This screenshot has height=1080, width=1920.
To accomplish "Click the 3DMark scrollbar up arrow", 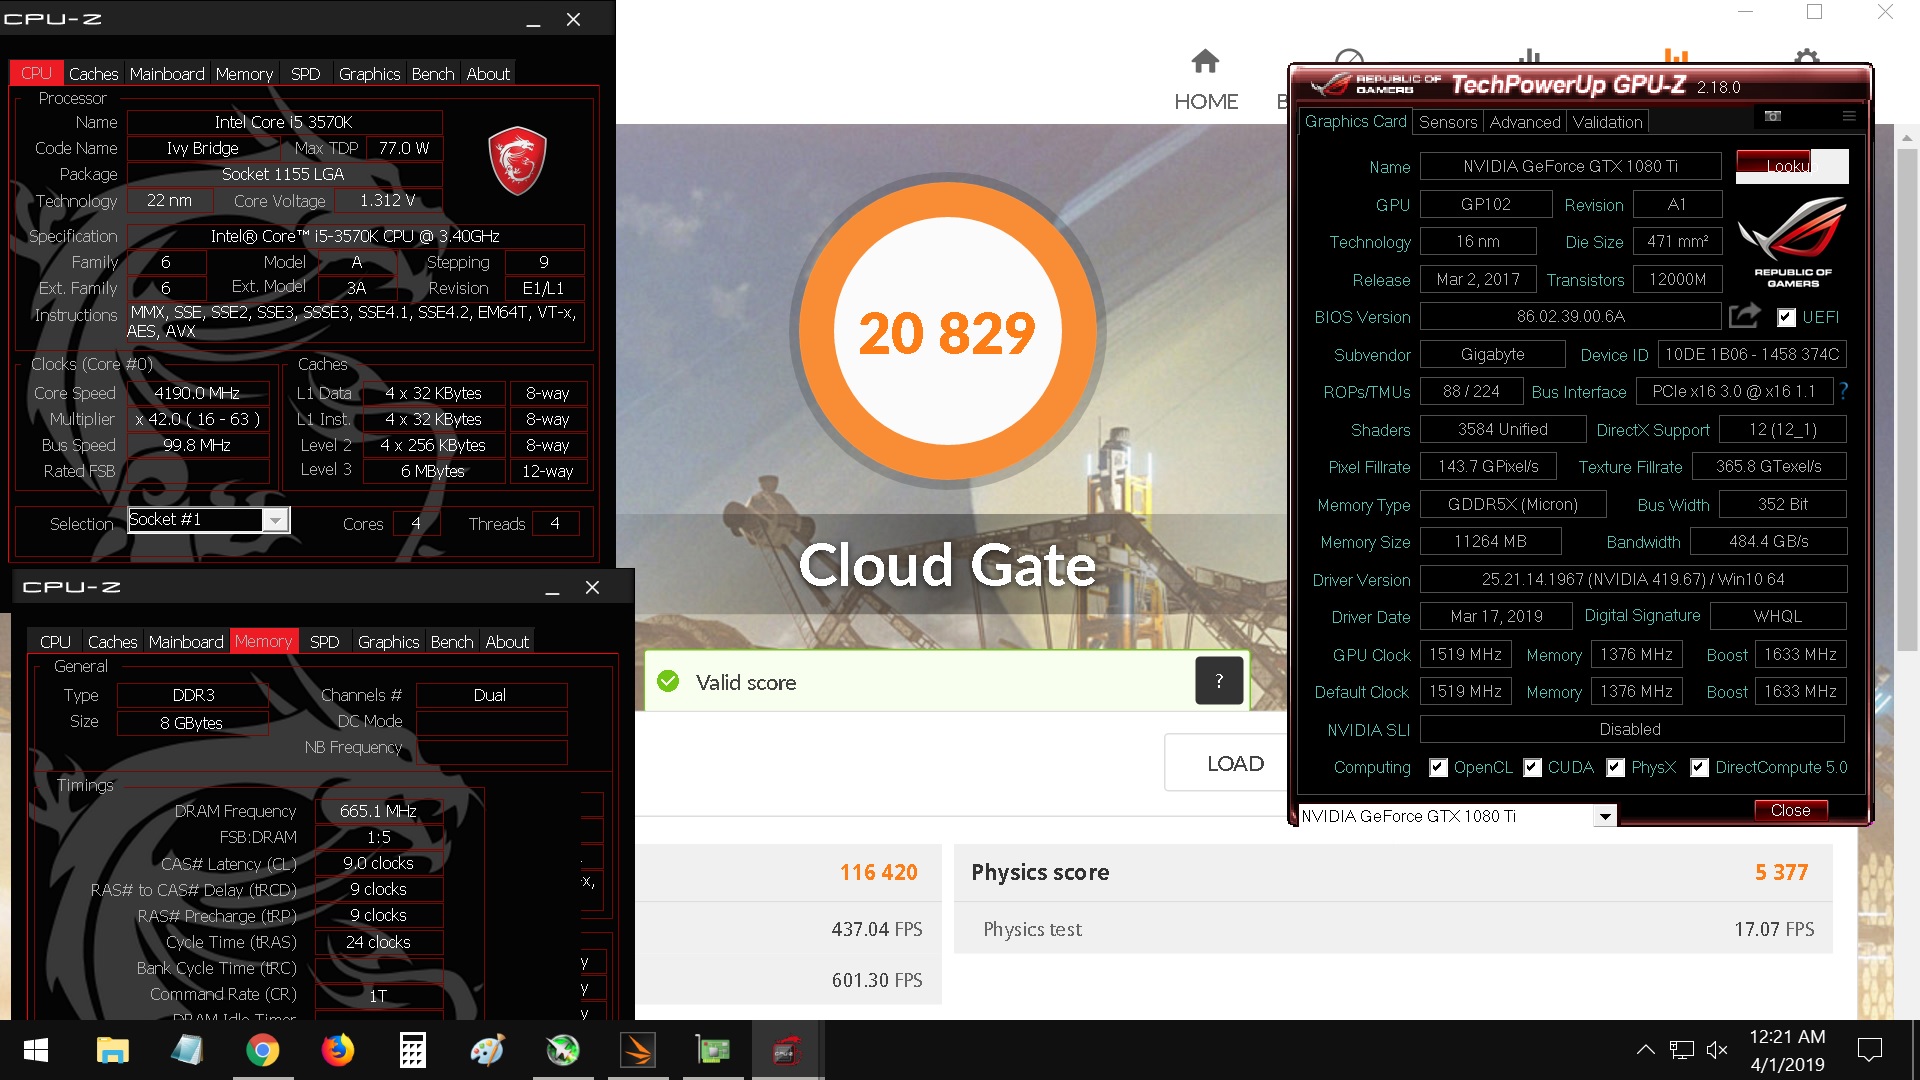I will point(1907,137).
